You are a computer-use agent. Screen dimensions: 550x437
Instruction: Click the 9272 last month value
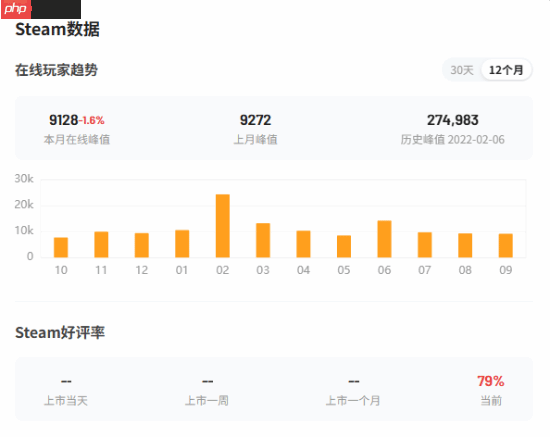(255, 120)
